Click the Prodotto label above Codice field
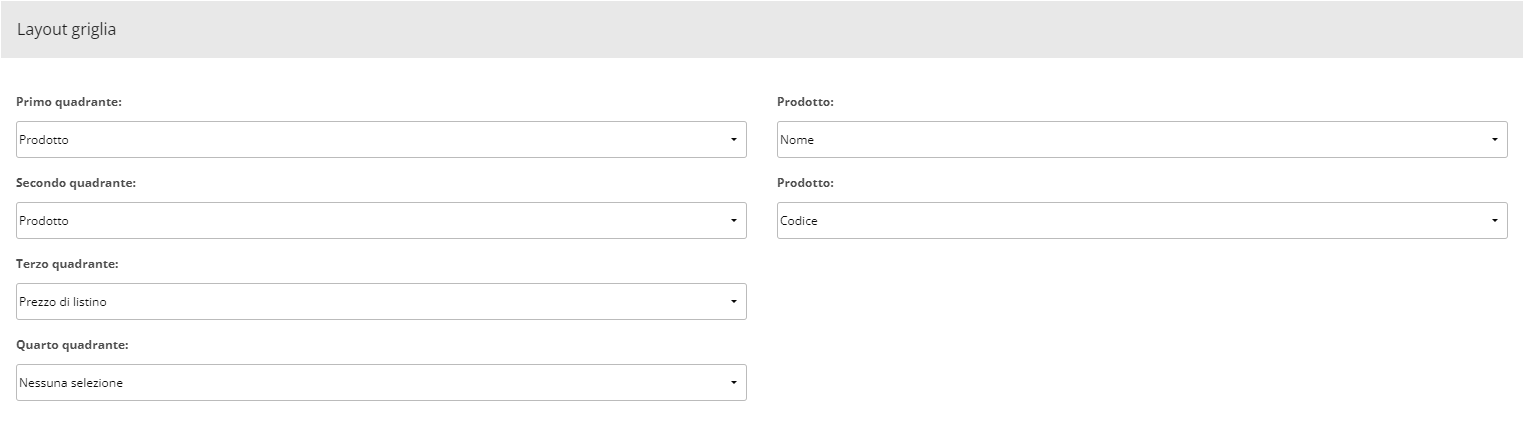The image size is (1530, 442). pyautogui.click(x=805, y=183)
